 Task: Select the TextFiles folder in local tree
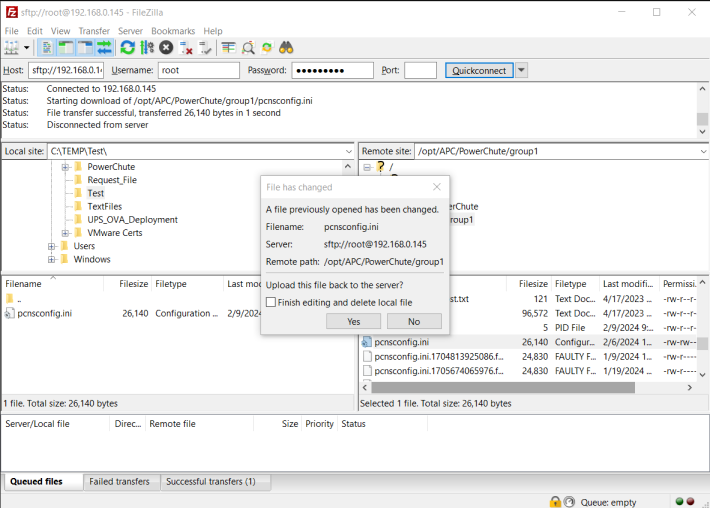coord(105,207)
